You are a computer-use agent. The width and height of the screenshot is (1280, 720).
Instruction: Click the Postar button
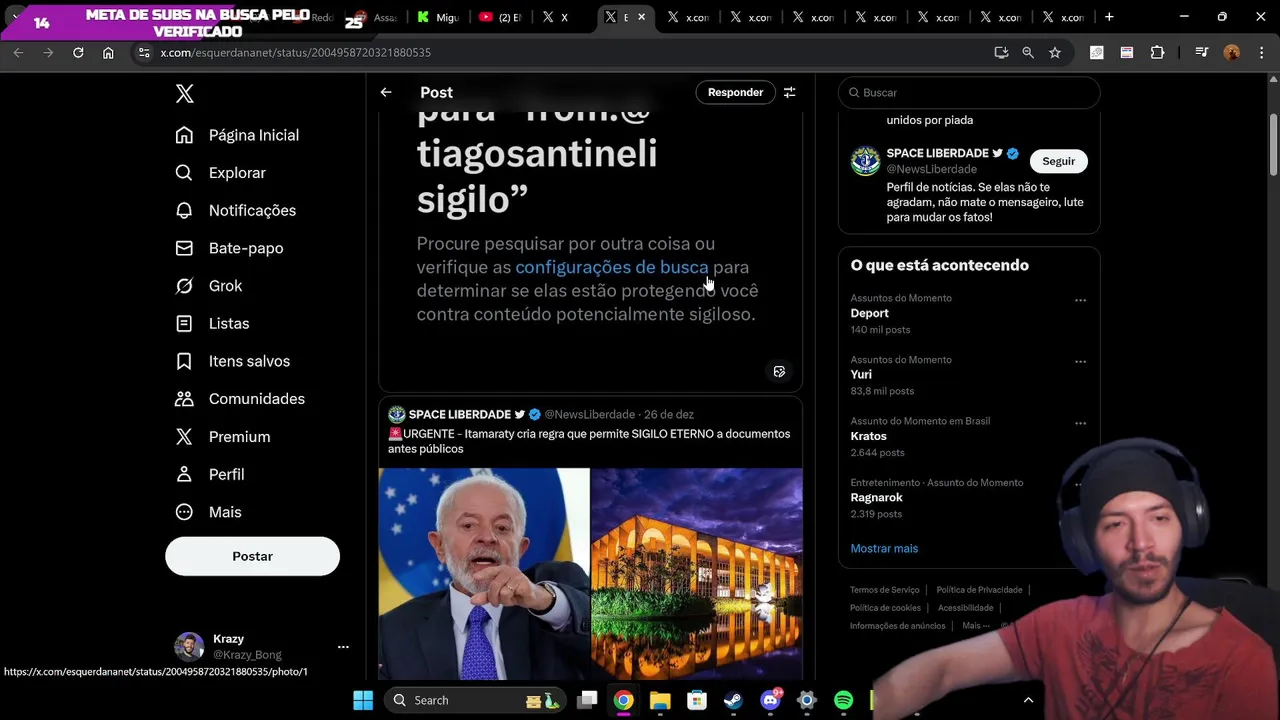pyautogui.click(x=252, y=556)
